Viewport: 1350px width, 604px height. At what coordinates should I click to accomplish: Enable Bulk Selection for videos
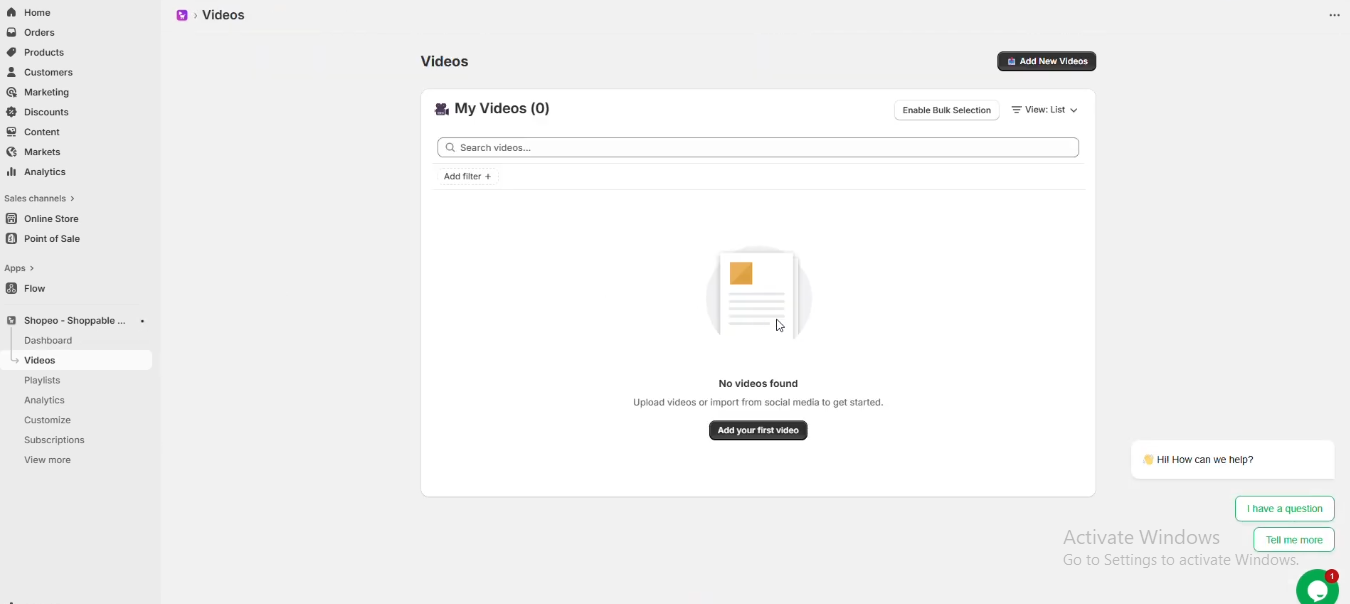(946, 110)
